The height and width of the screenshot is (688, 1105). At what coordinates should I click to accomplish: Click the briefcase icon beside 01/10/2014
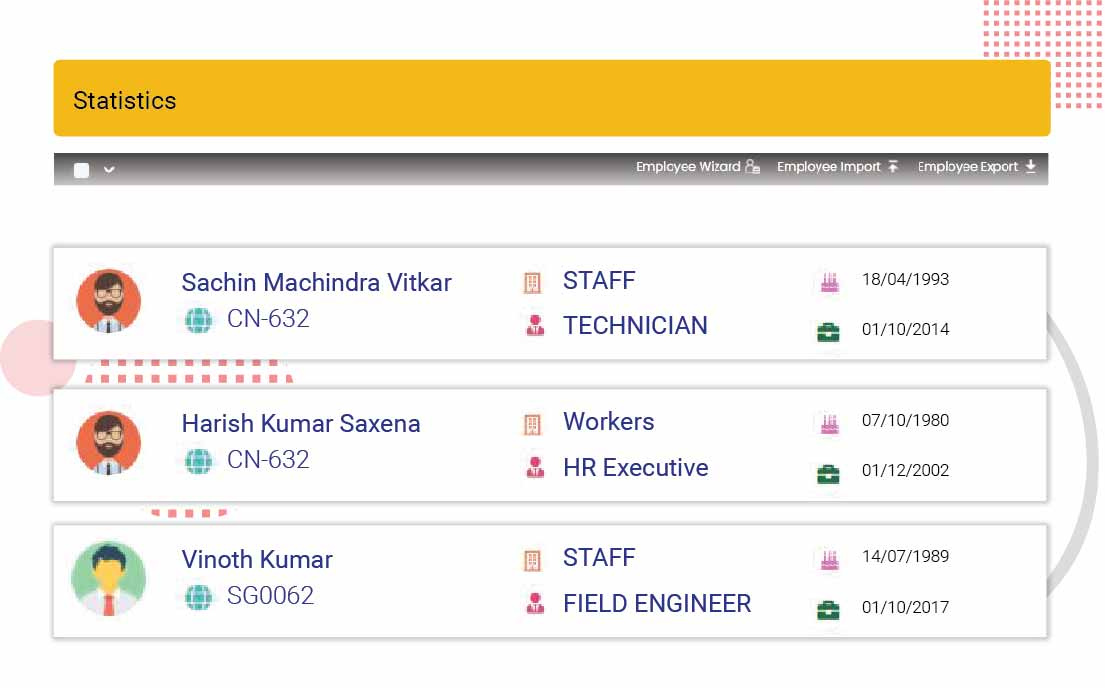tap(828, 330)
